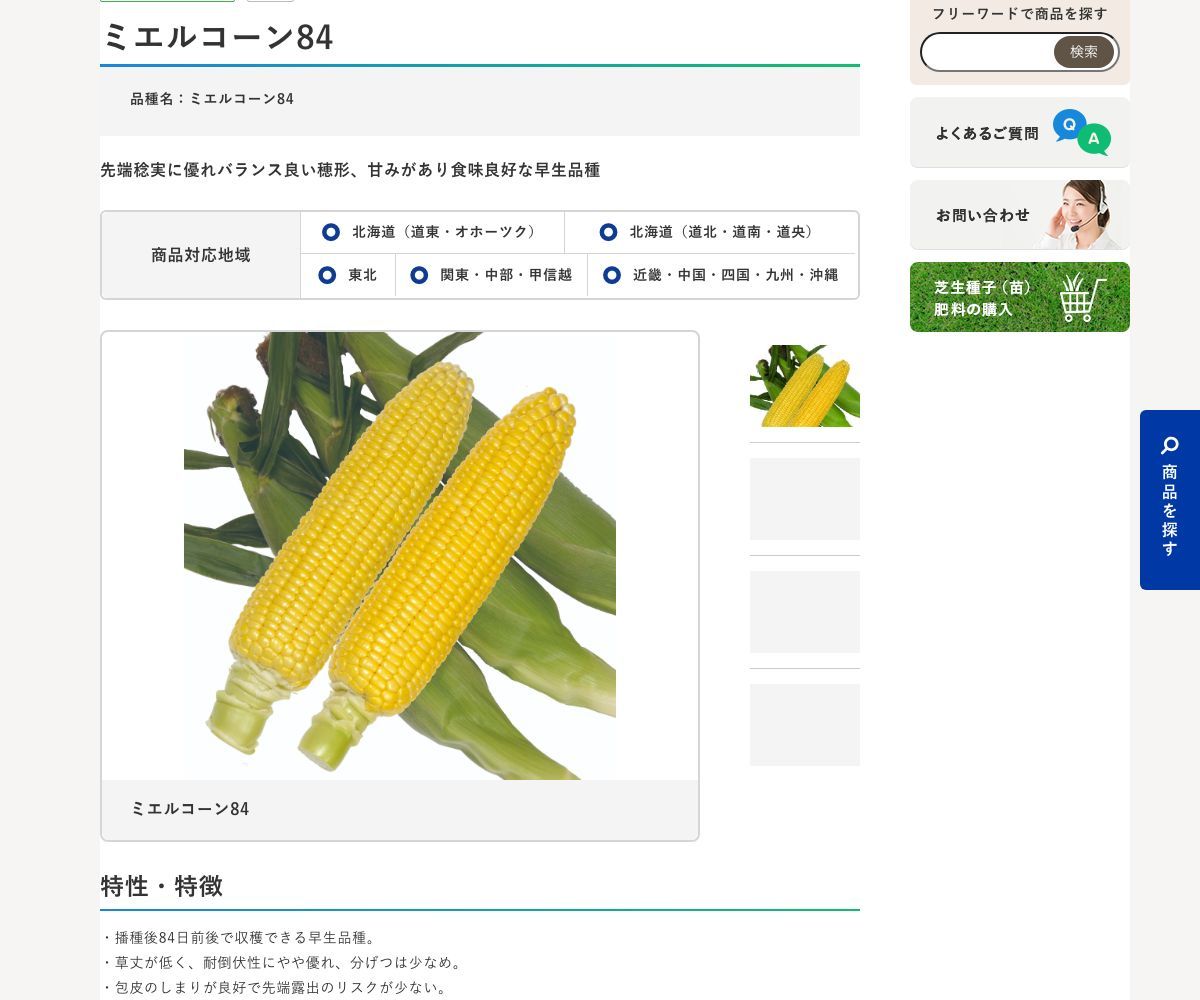The width and height of the screenshot is (1200, 1000).
Task: Open the お問い合わせ contact banner
Action: point(1020,215)
